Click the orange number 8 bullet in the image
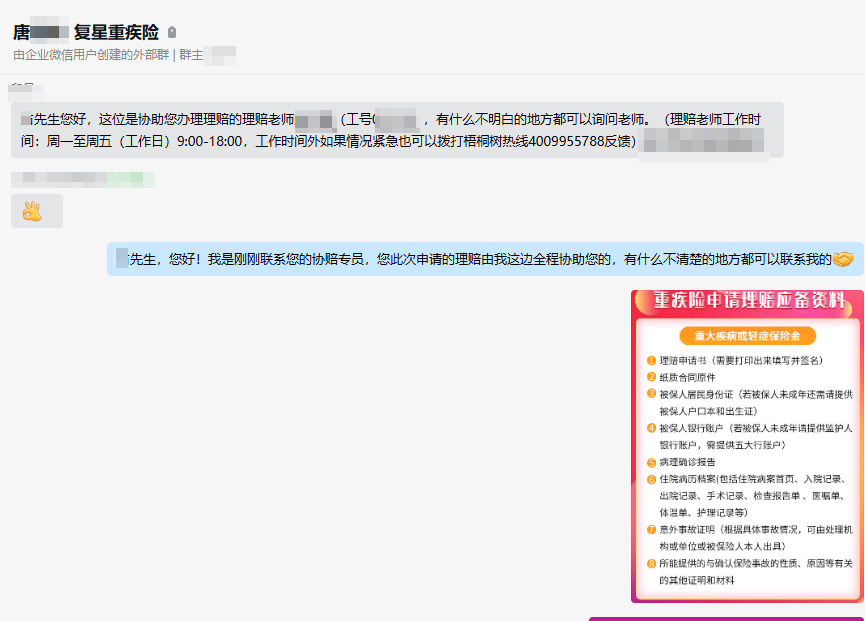 pyautogui.click(x=651, y=564)
